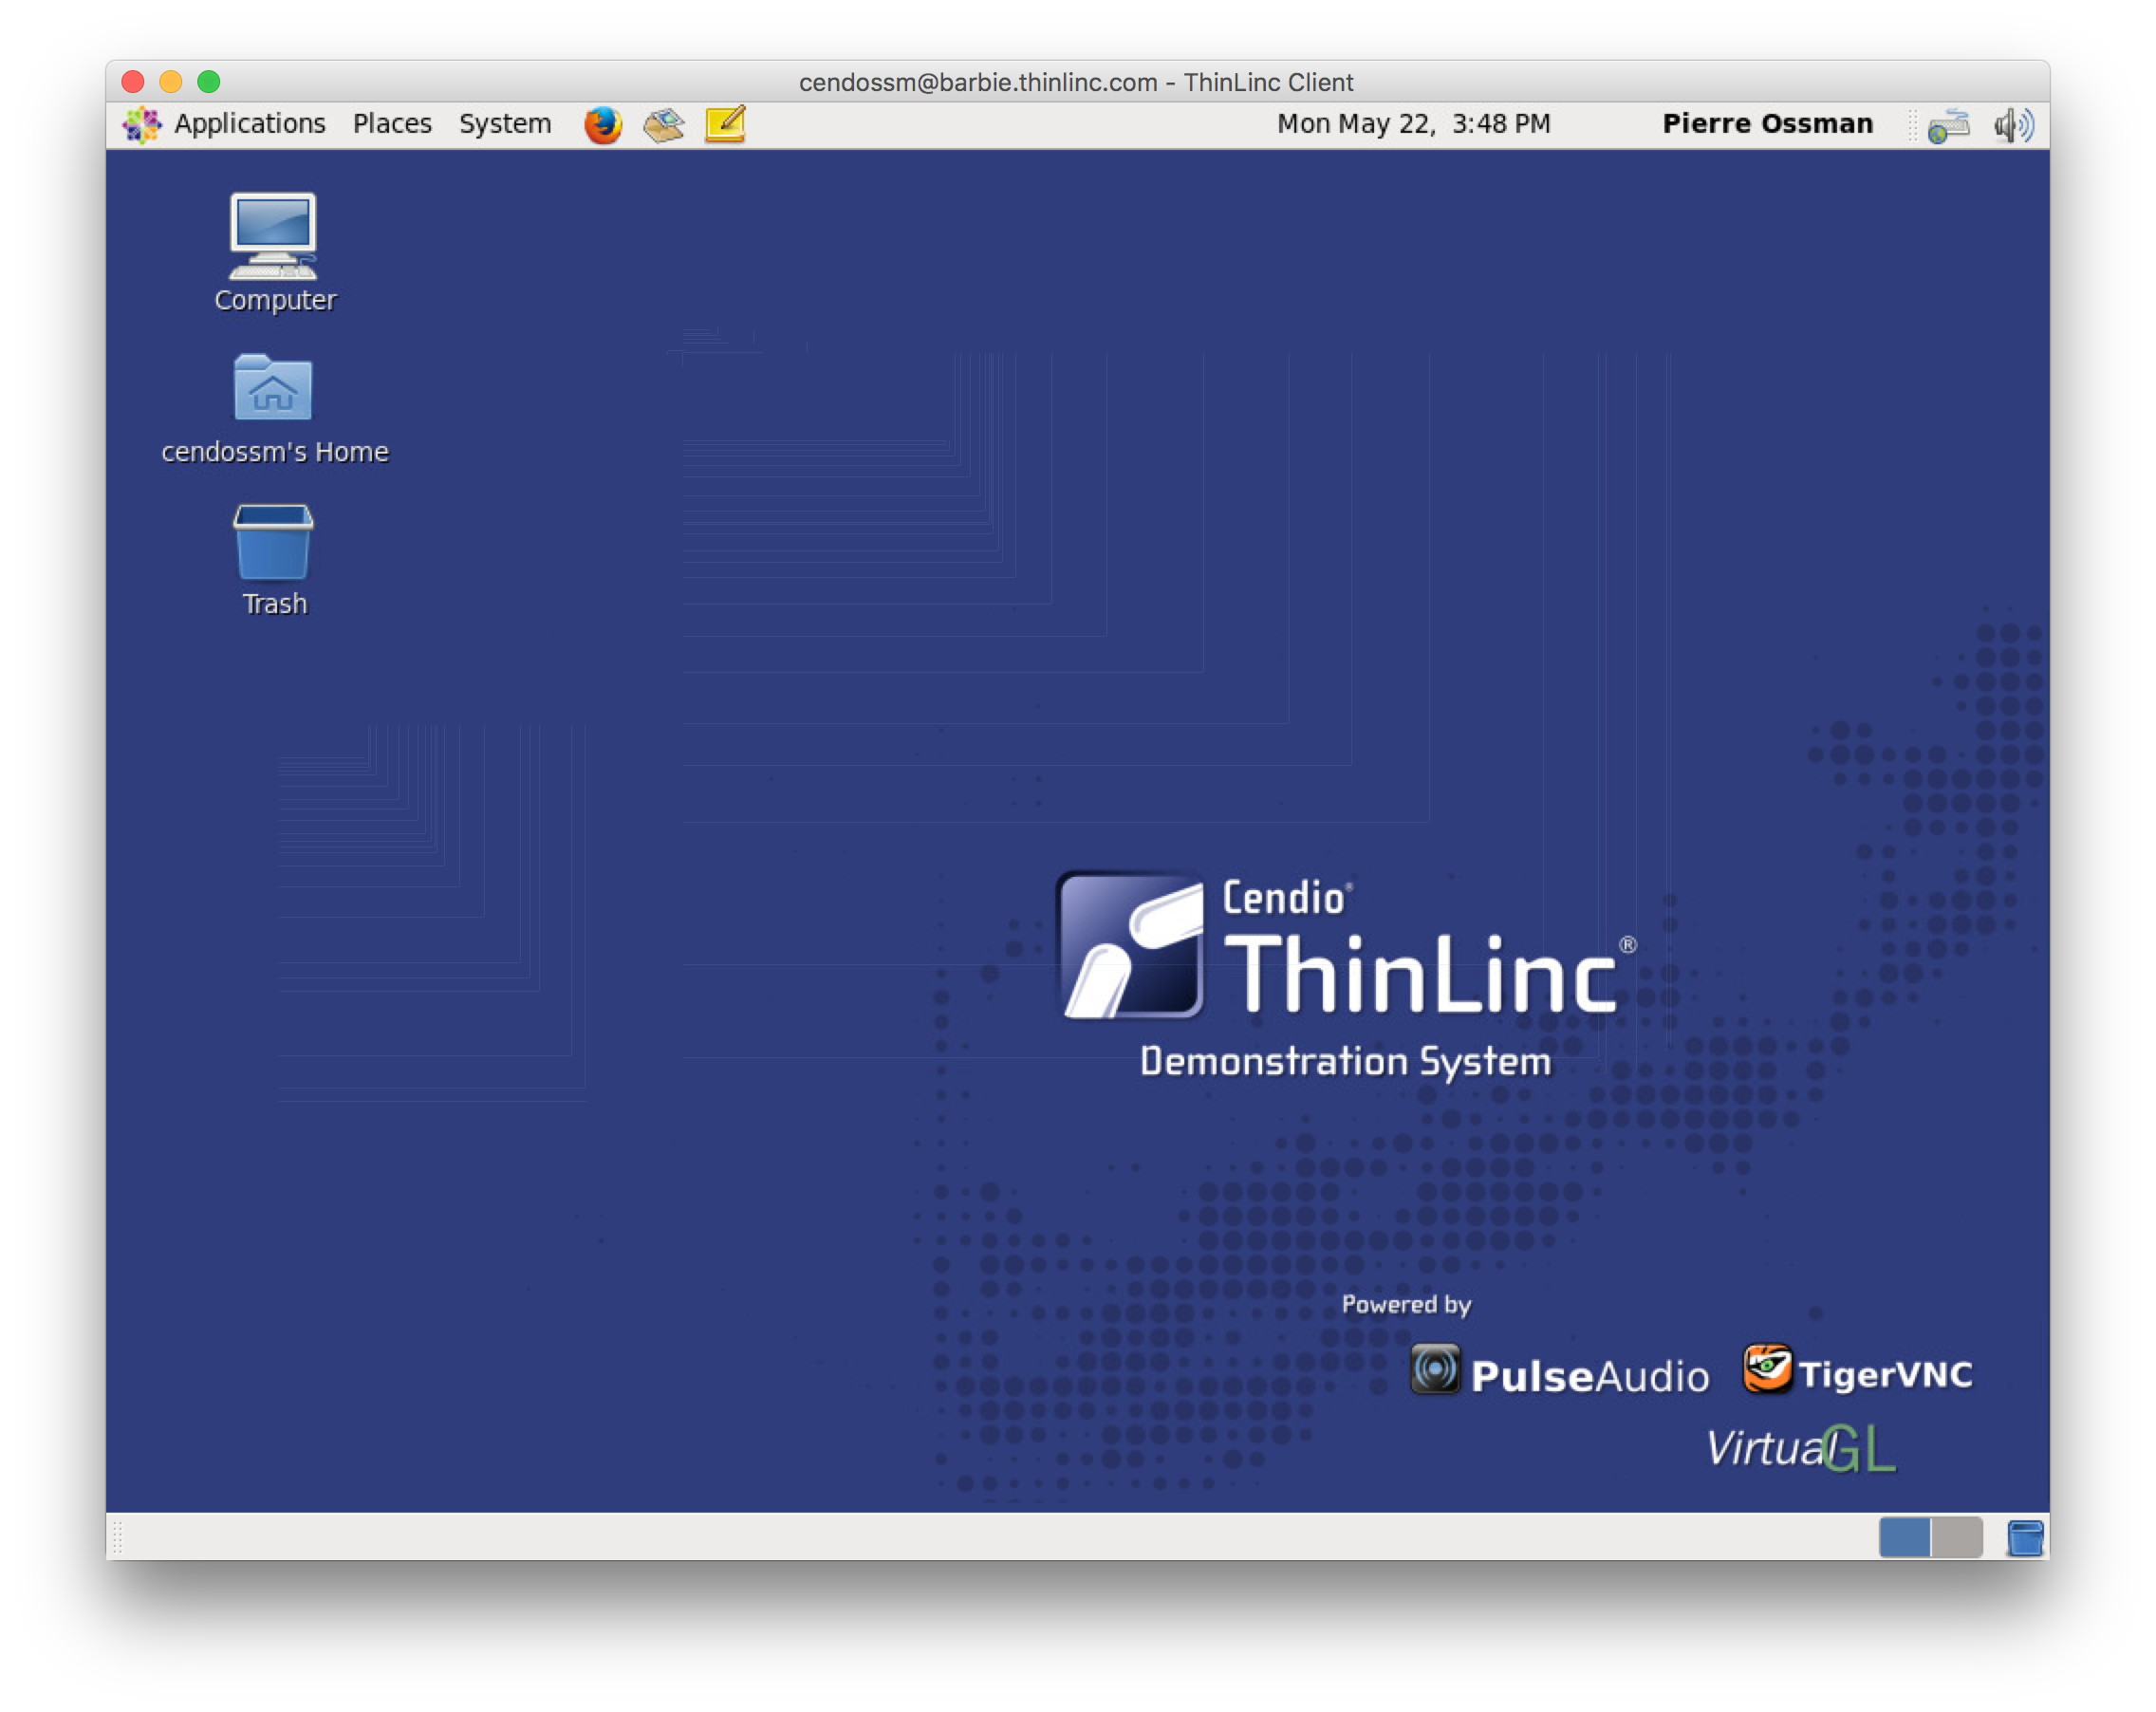Click the bottom panel grip handle

tap(117, 1537)
